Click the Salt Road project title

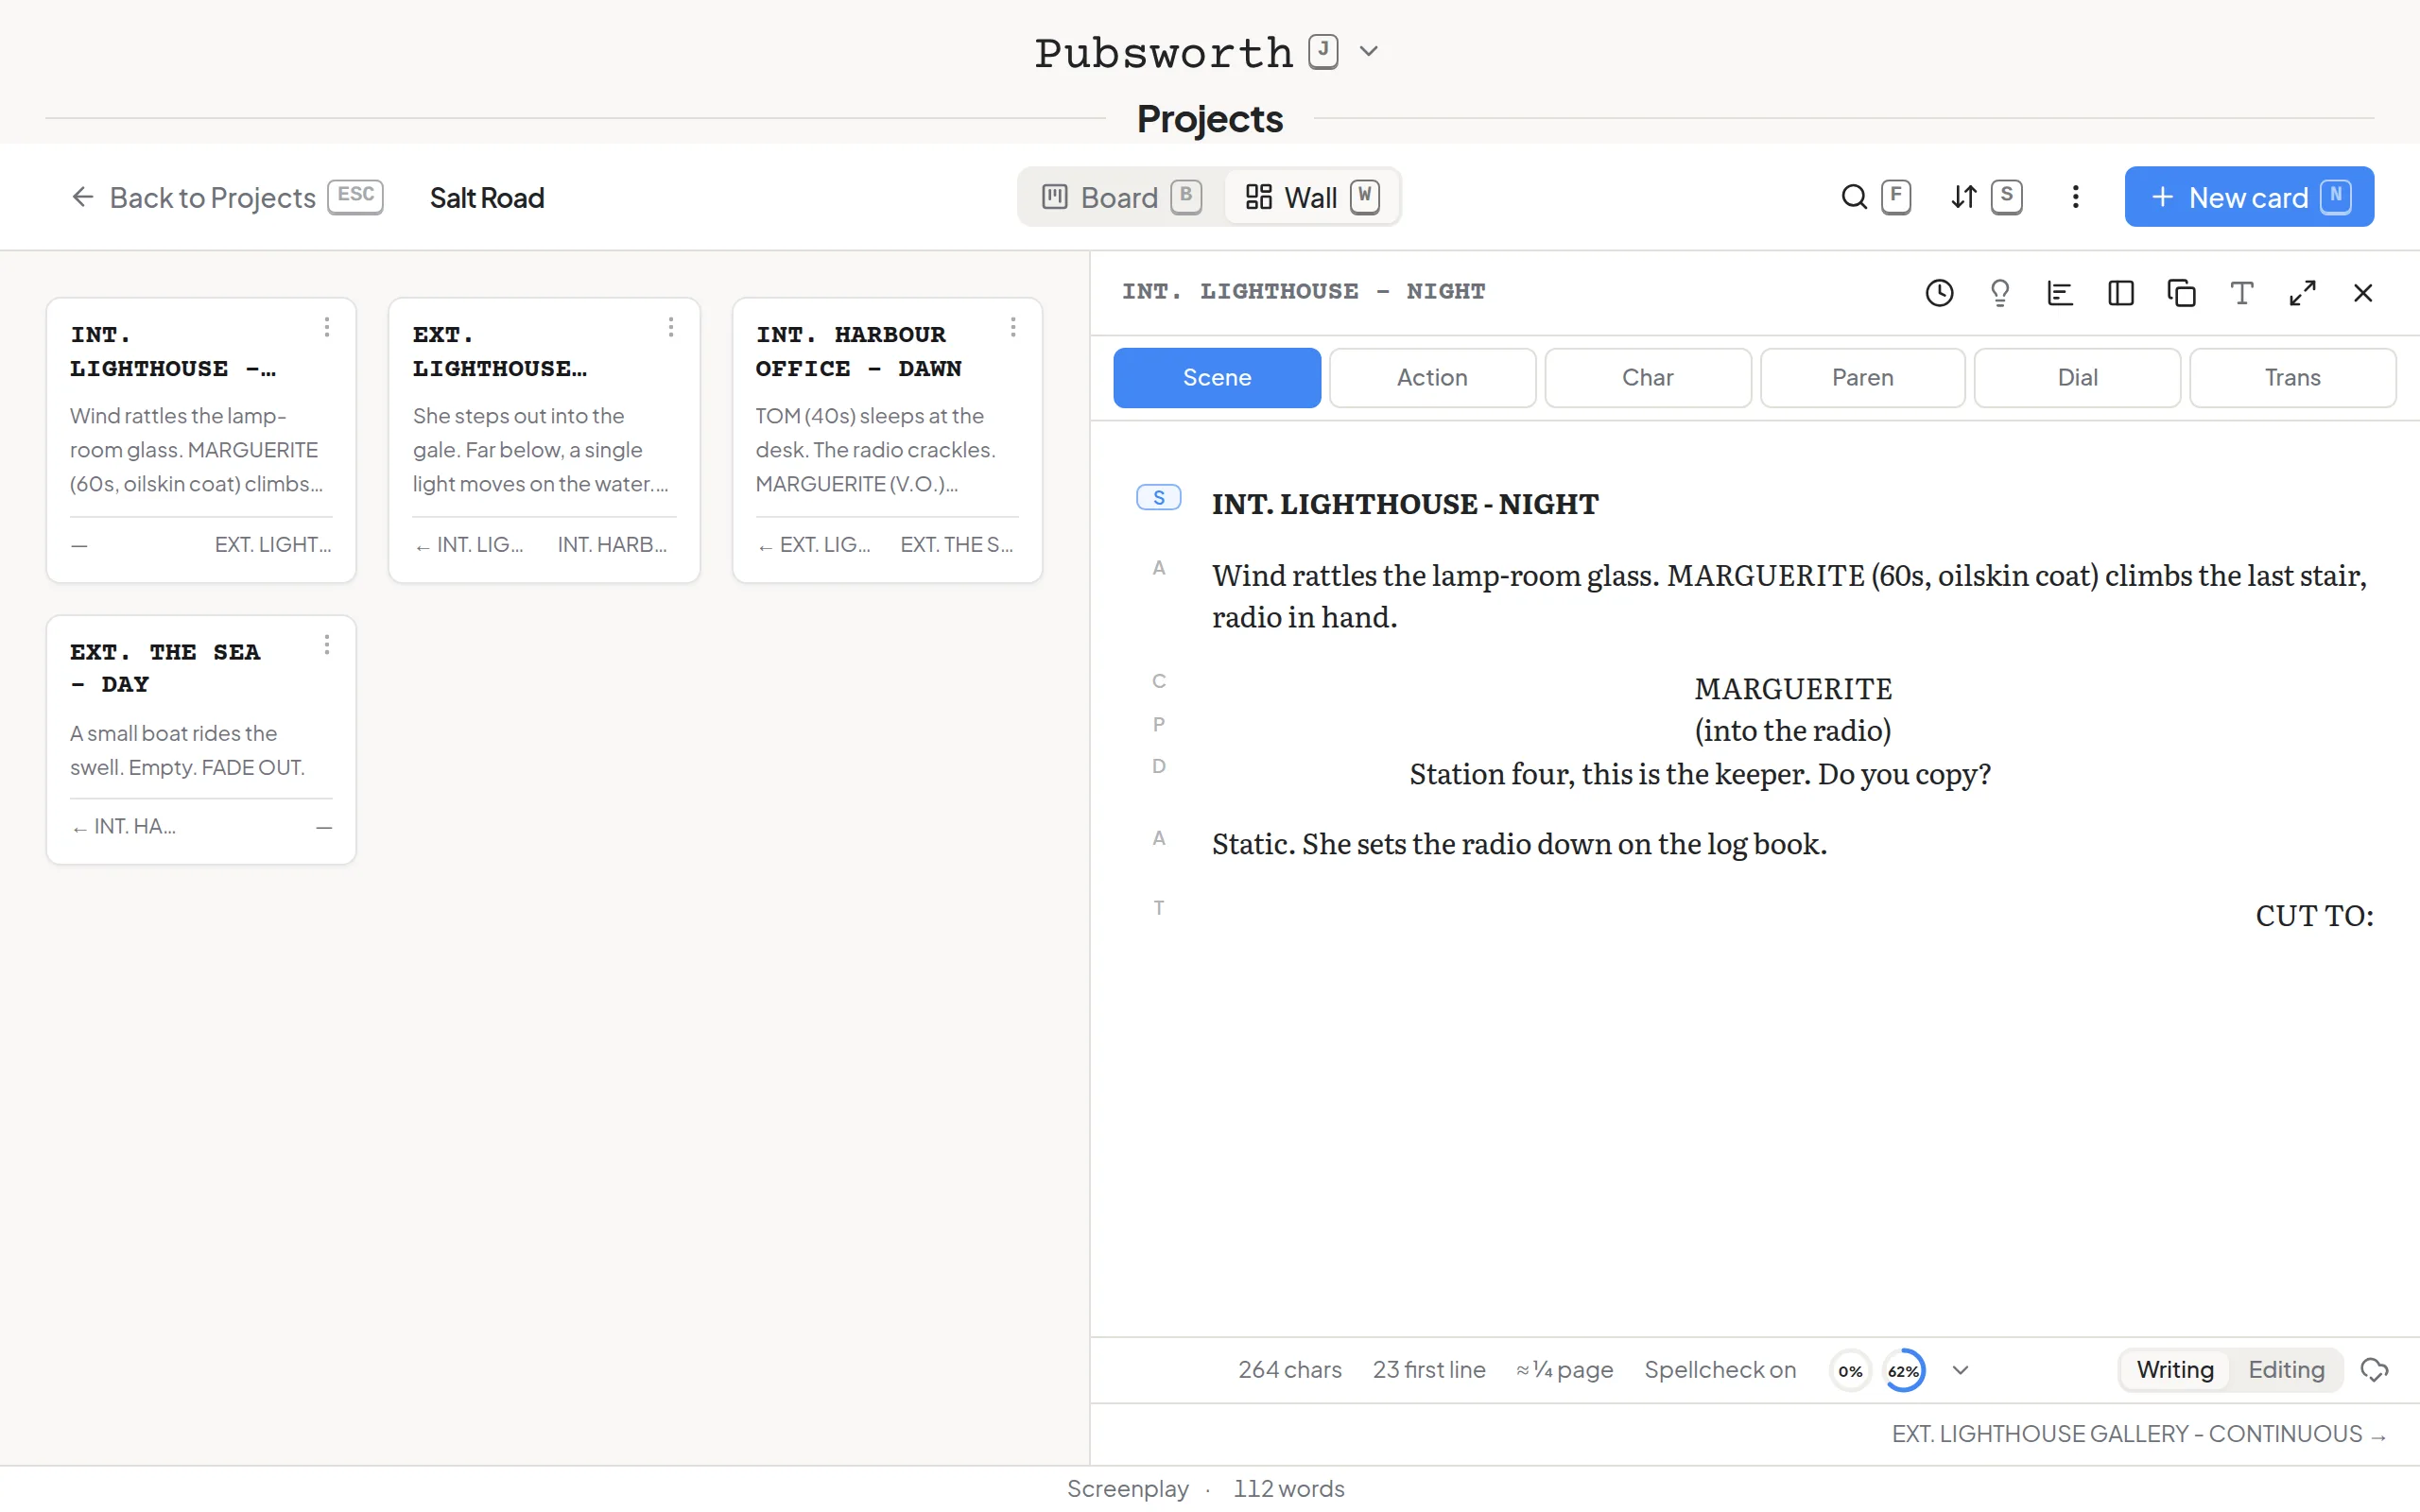[x=487, y=198]
